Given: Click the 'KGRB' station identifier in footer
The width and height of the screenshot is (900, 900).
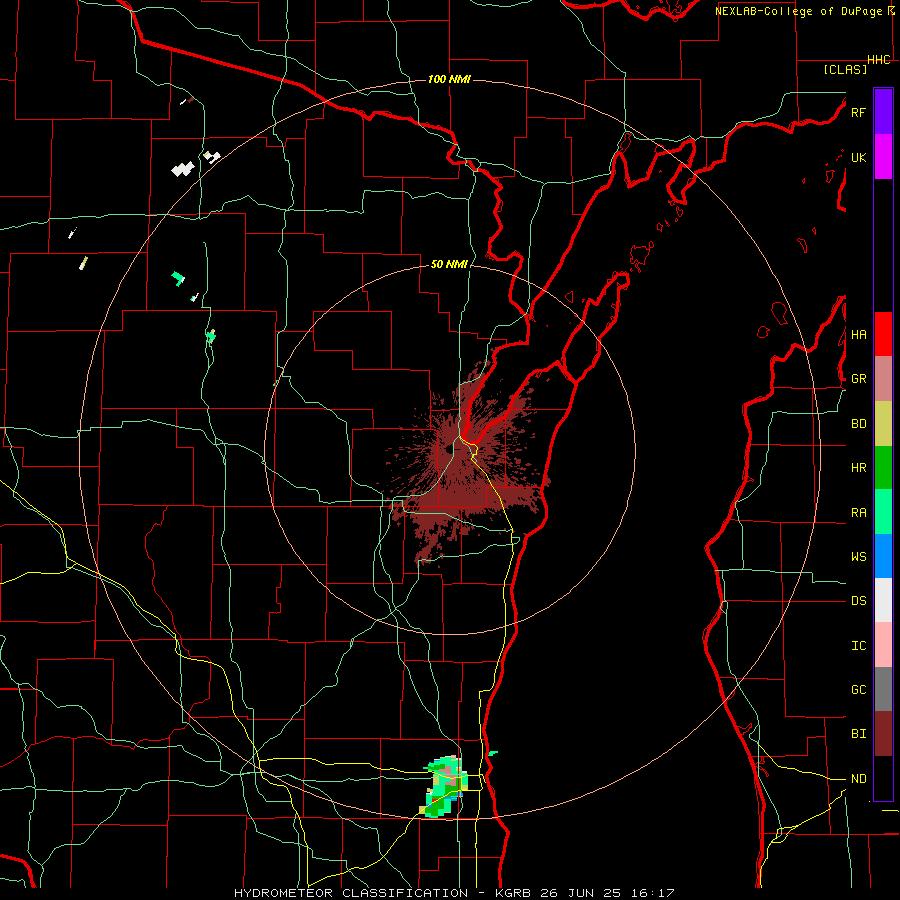Looking at the screenshot, I should click(512, 893).
